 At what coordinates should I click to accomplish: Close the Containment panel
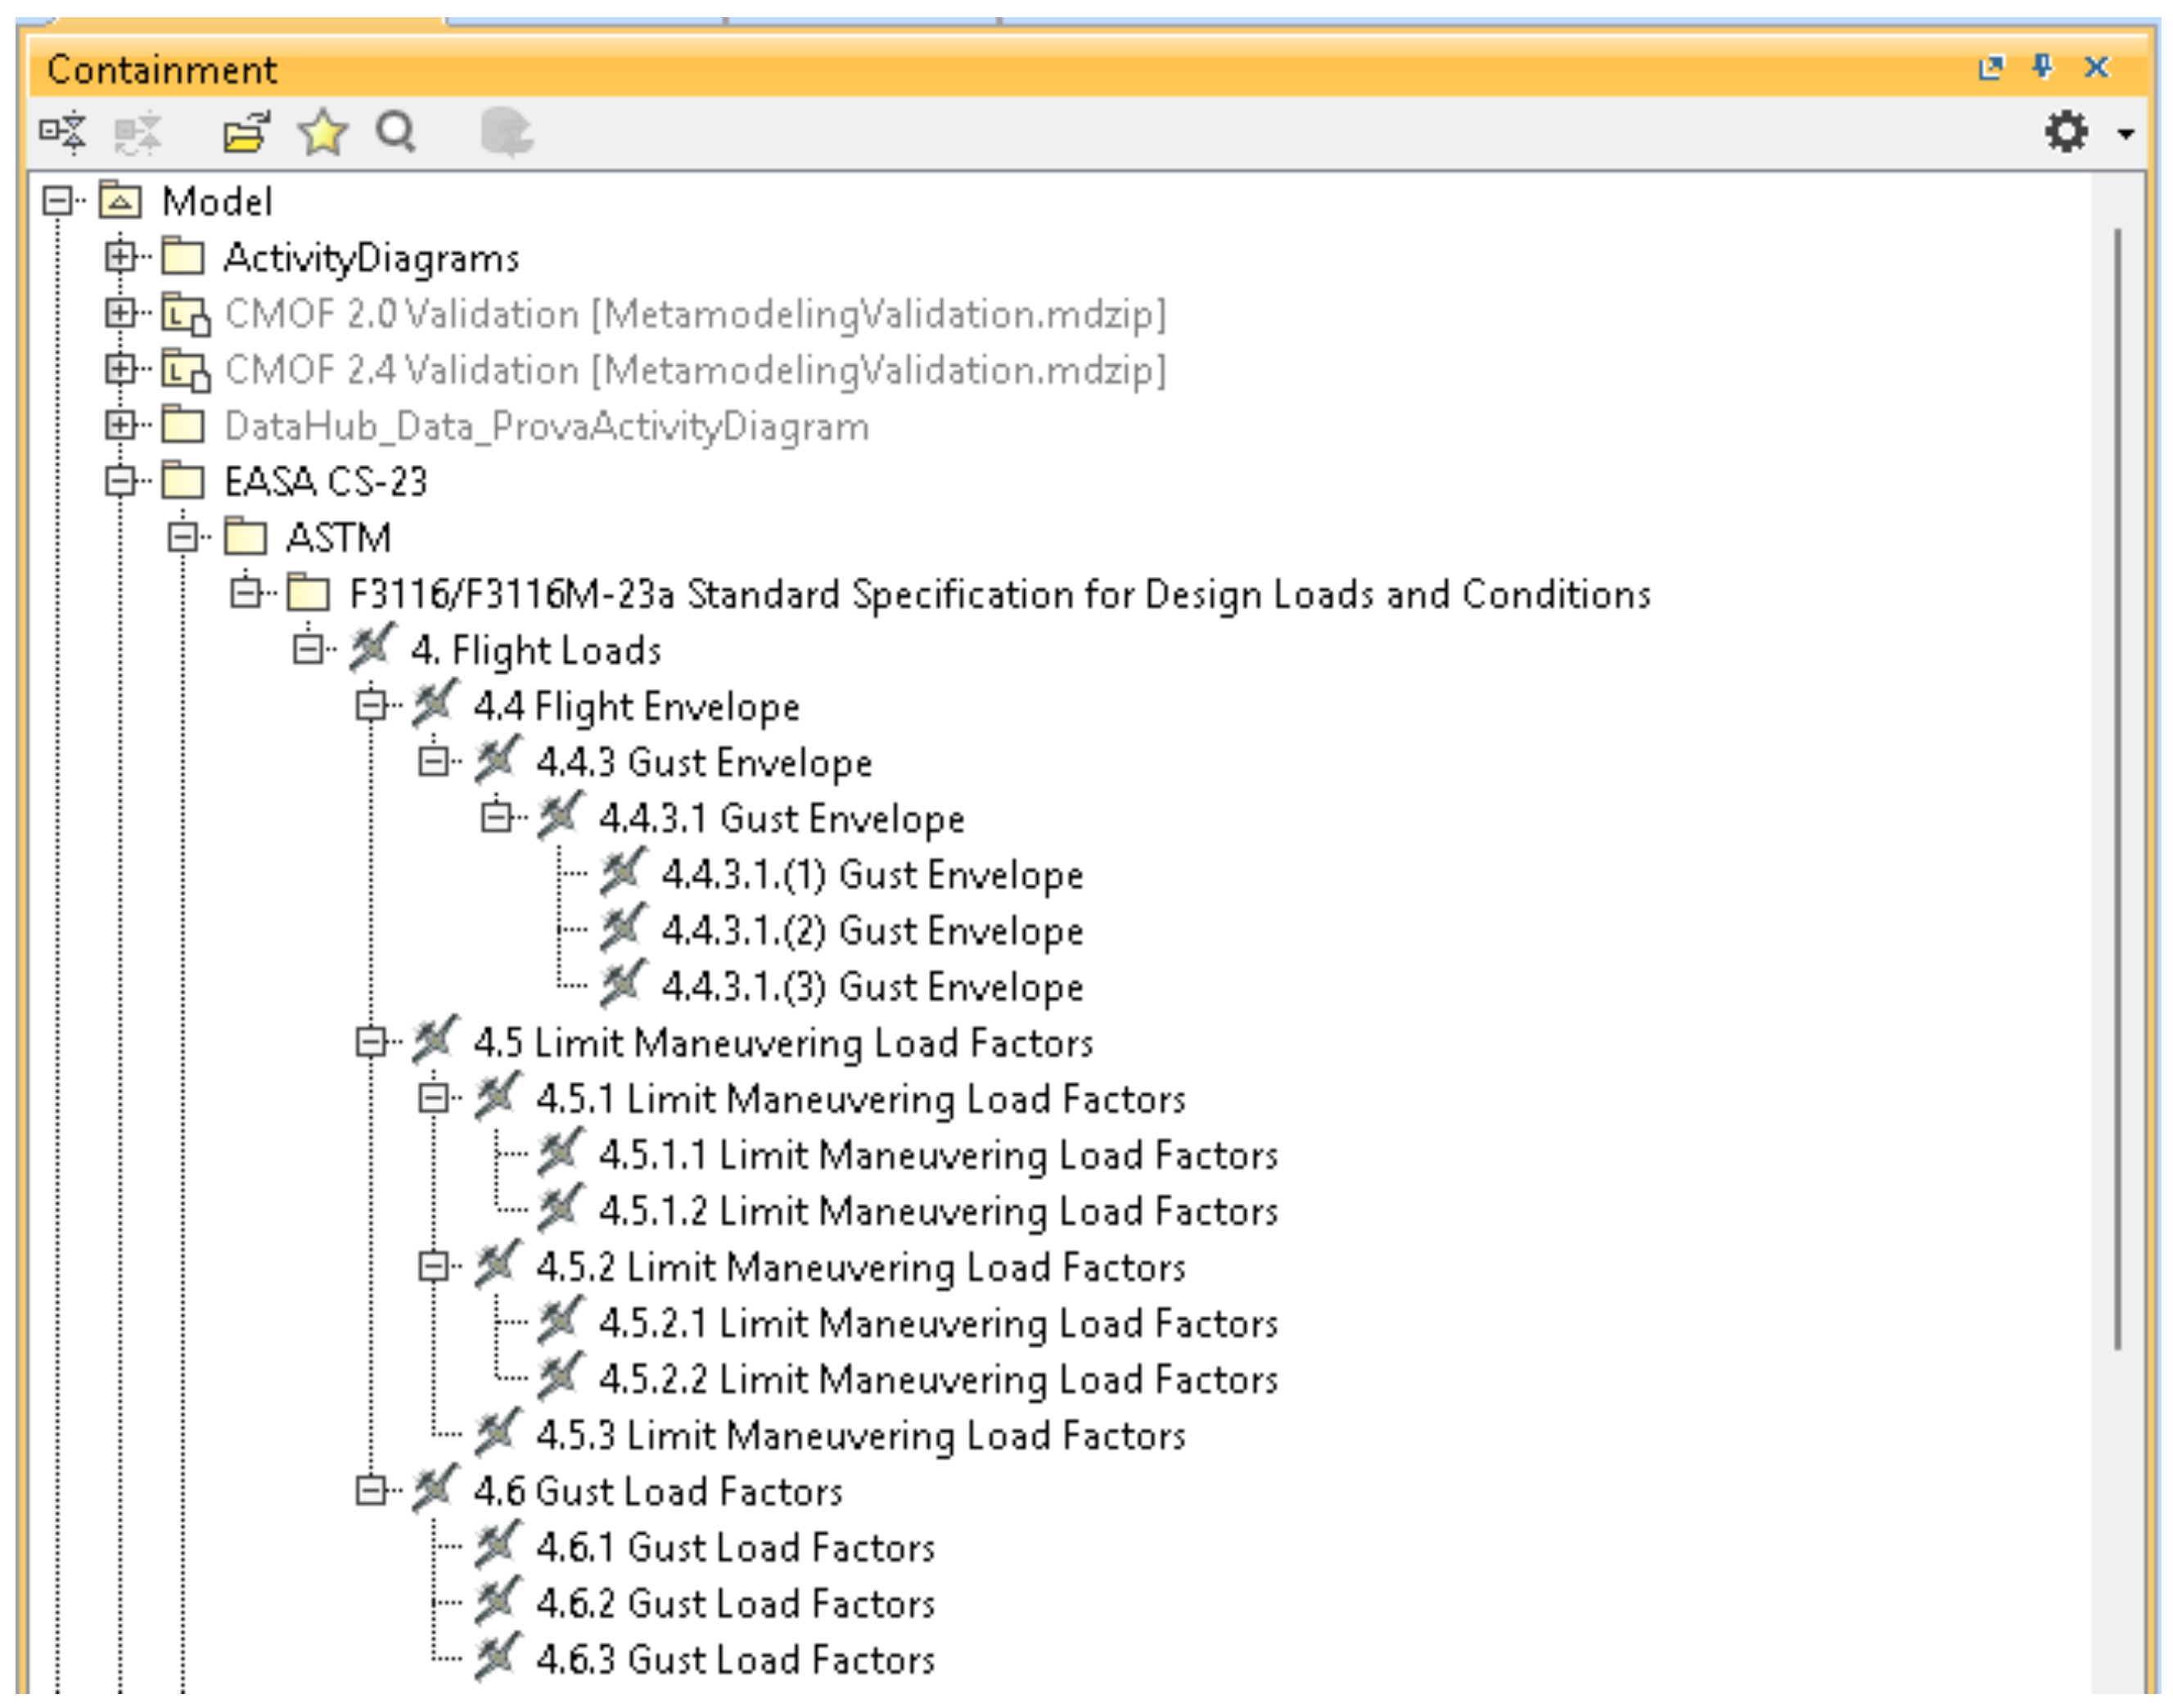[2096, 67]
